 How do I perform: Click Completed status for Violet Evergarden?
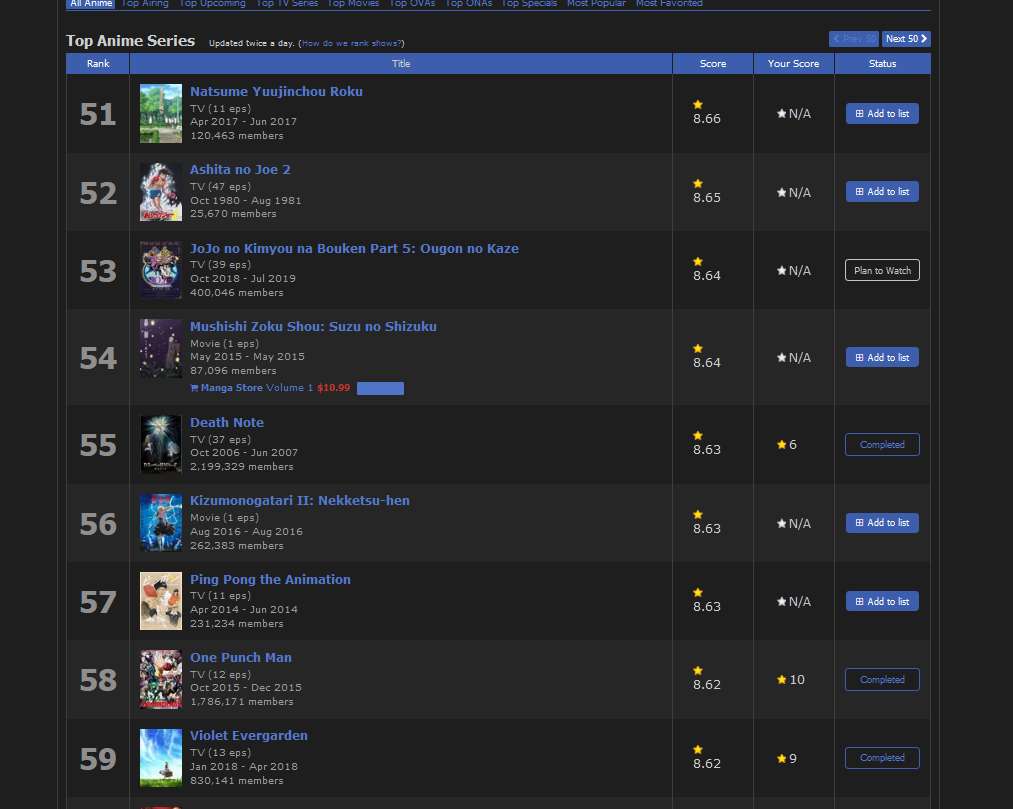[x=882, y=758]
